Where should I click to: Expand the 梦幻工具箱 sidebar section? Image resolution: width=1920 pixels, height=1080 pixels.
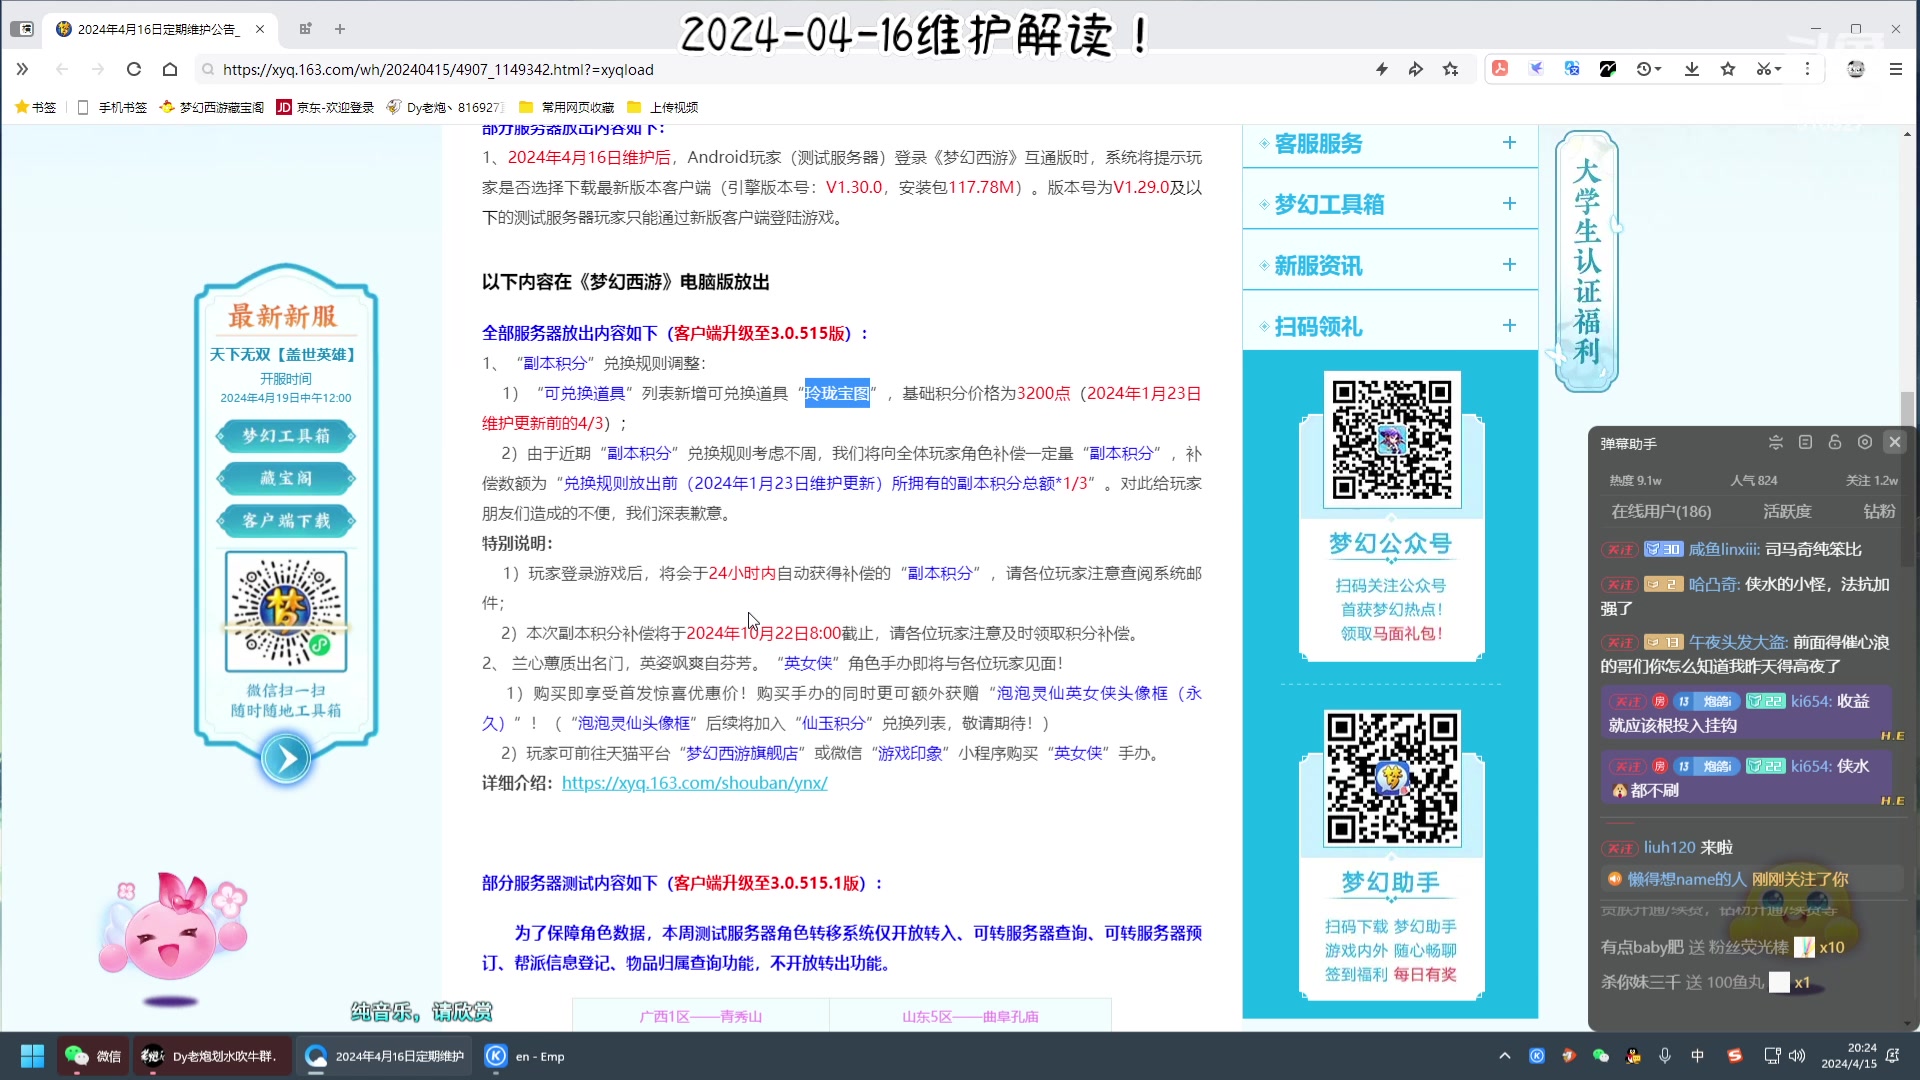click(x=1390, y=204)
